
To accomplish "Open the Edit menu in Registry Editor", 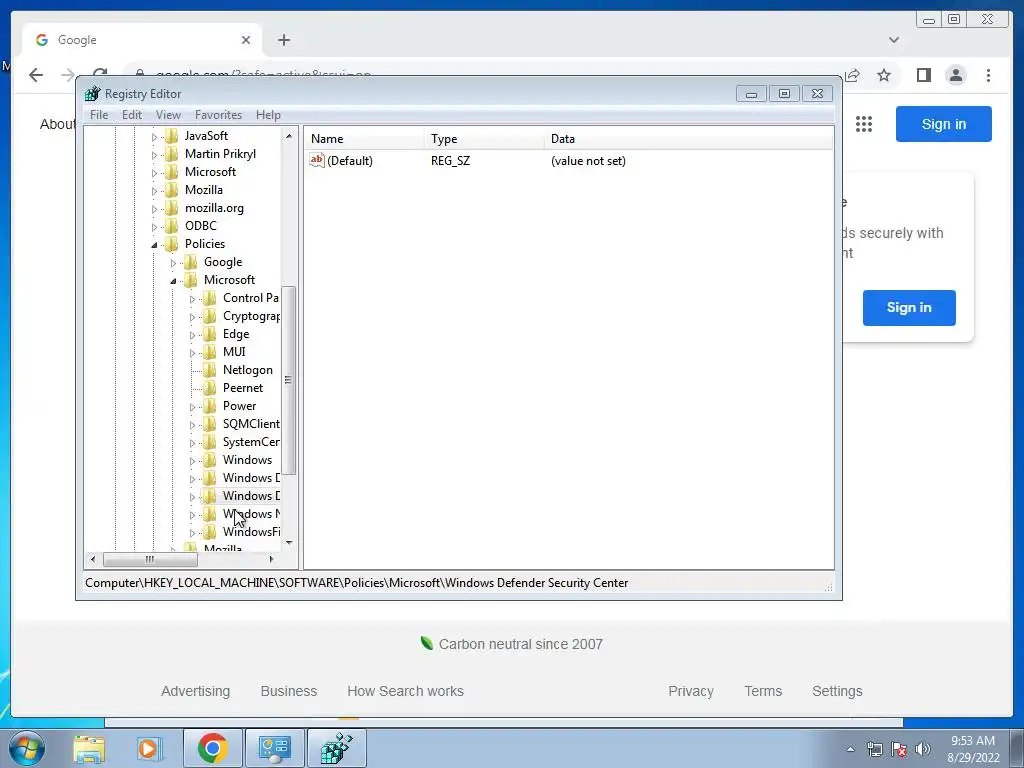I will click(132, 115).
